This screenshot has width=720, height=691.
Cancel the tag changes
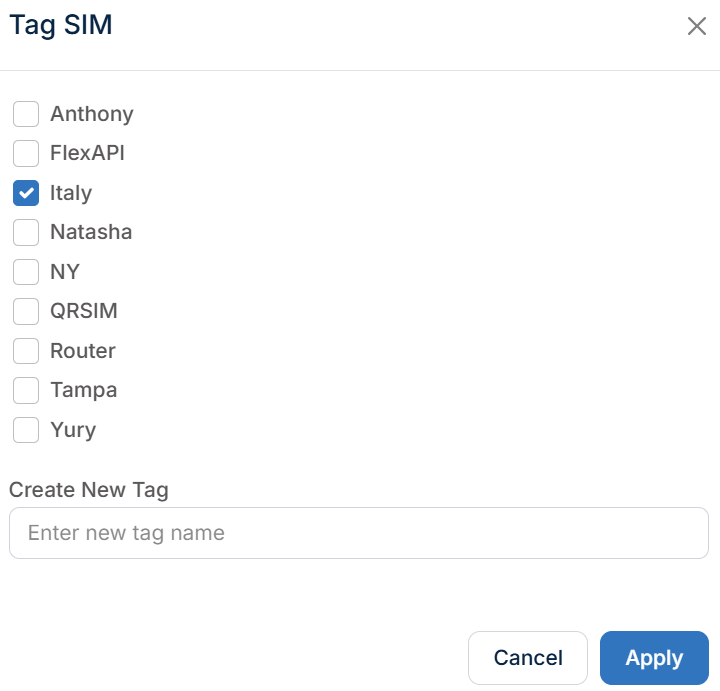(x=528, y=657)
